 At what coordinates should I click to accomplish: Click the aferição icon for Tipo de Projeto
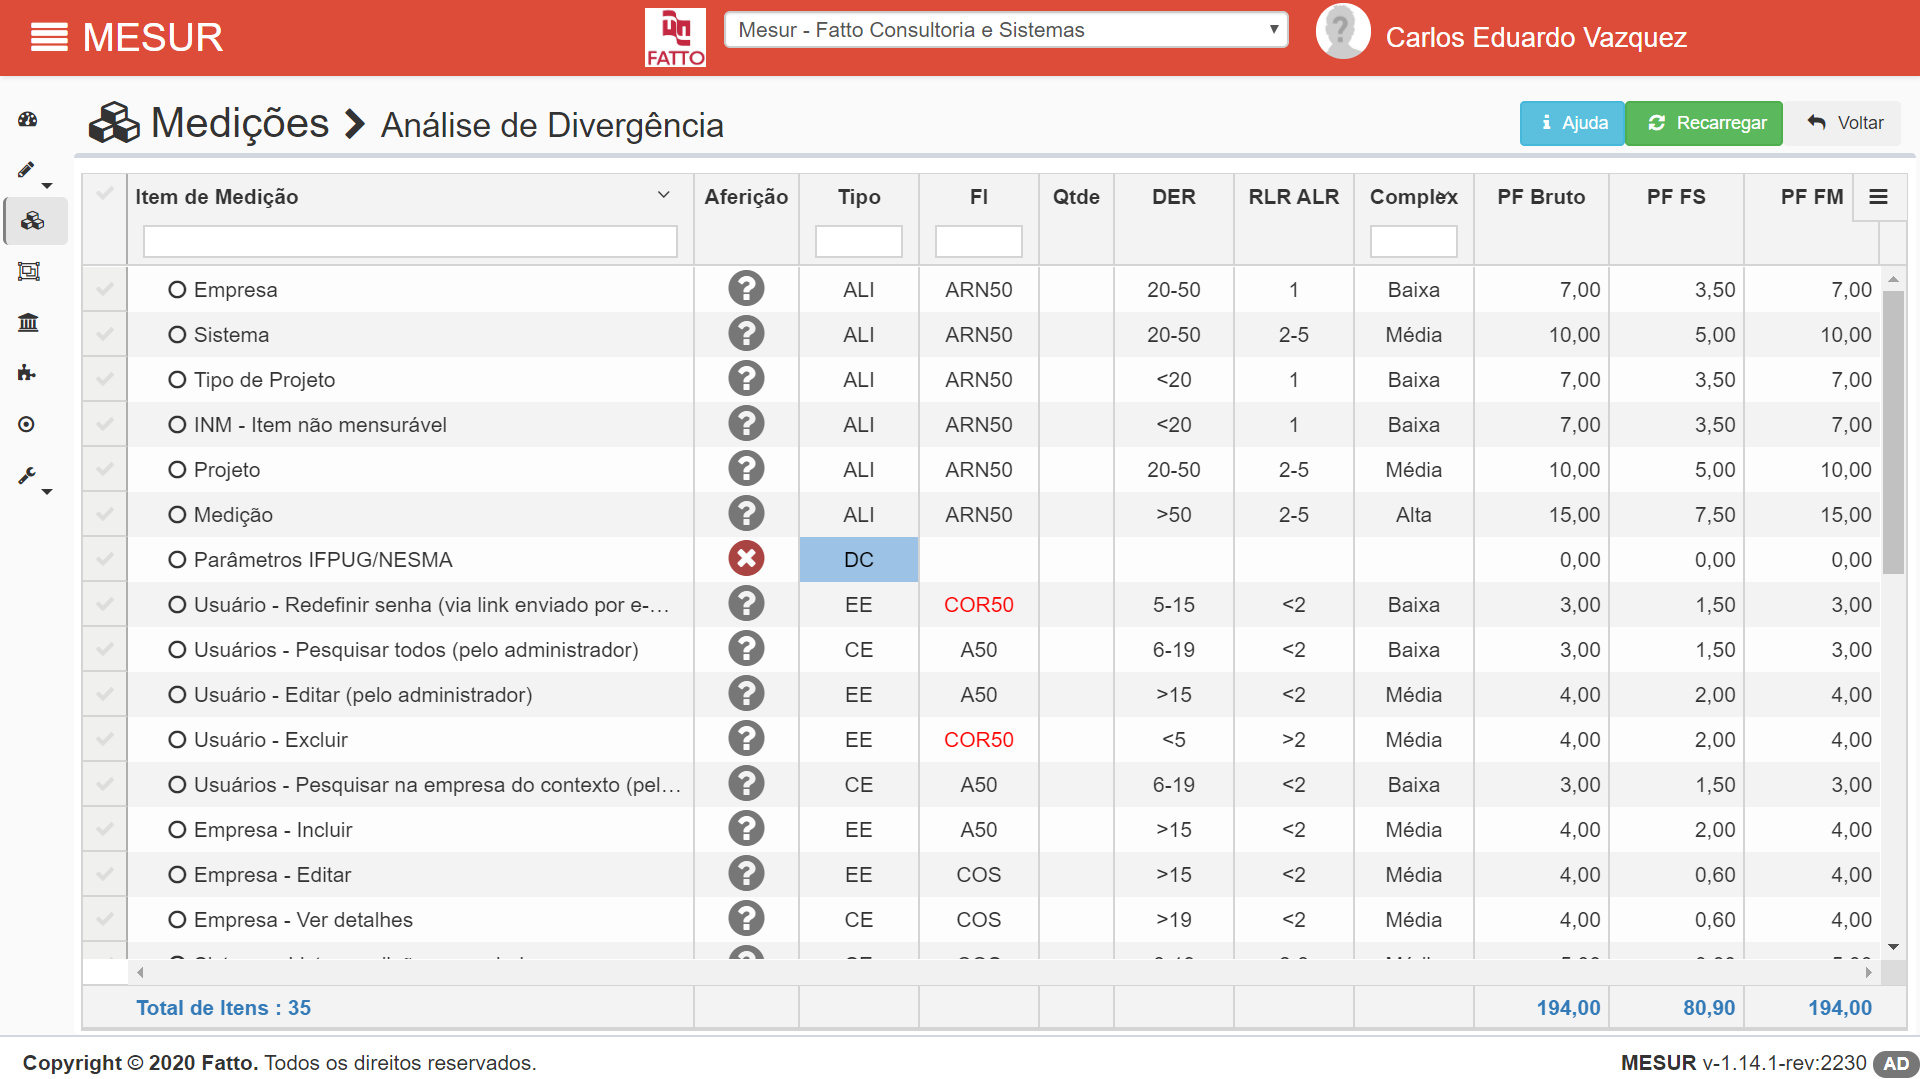pyautogui.click(x=746, y=379)
